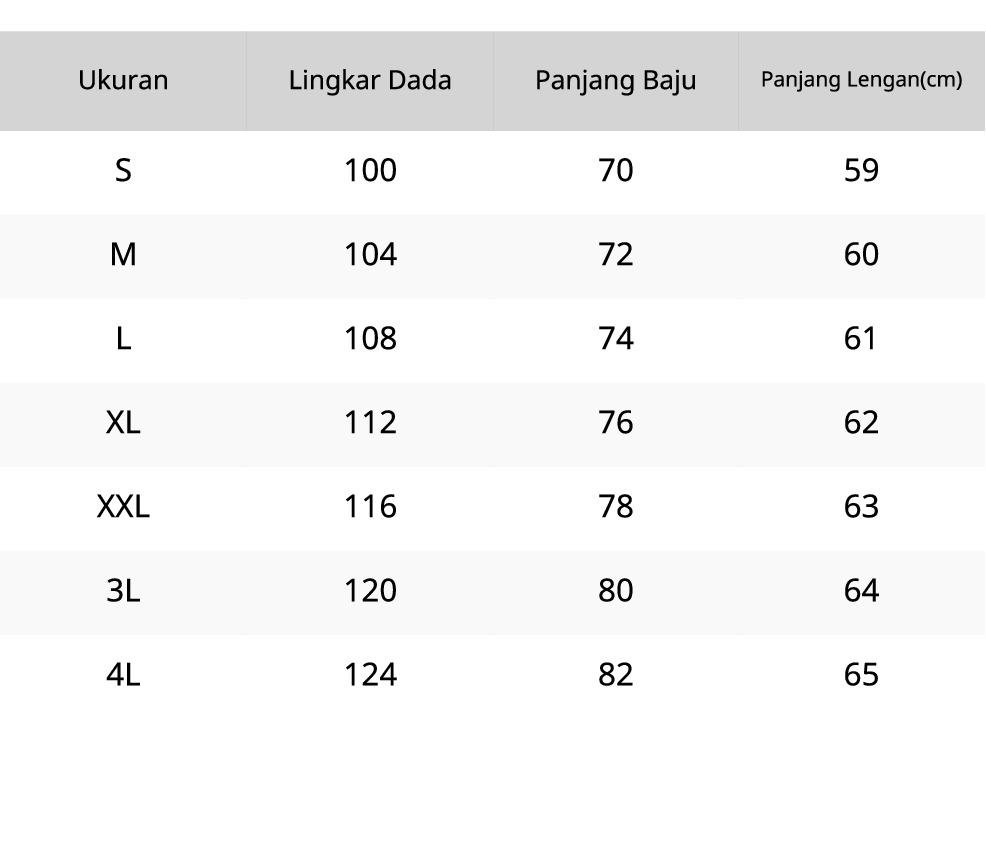The image size is (986, 847).
Task: Click the chest value 112
Action: [370, 423]
